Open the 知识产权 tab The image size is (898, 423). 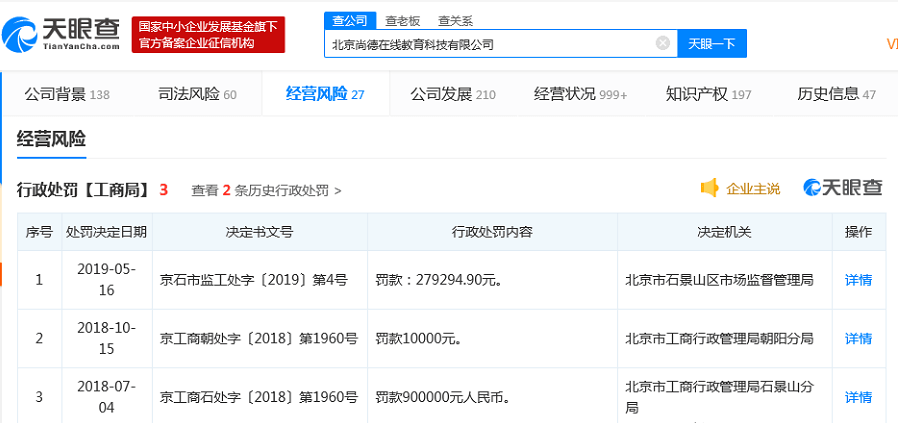coord(708,94)
